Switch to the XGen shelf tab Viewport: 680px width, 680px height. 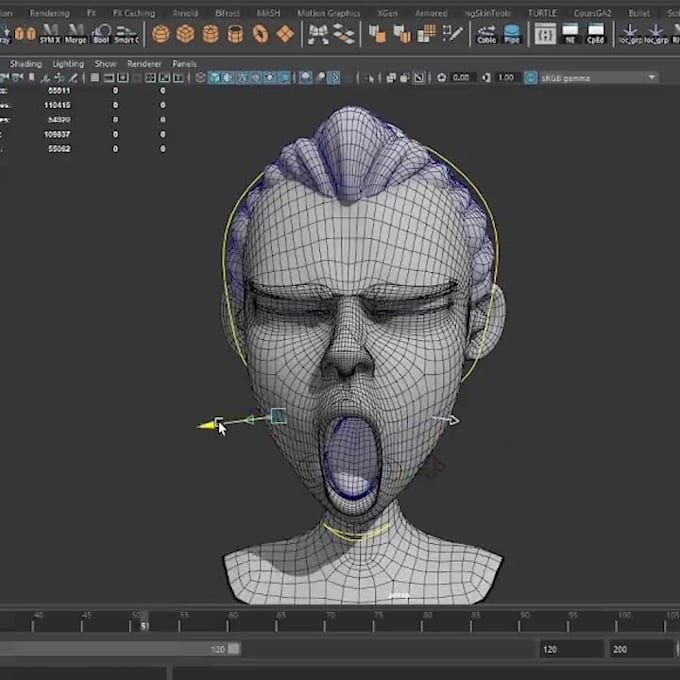(x=387, y=13)
